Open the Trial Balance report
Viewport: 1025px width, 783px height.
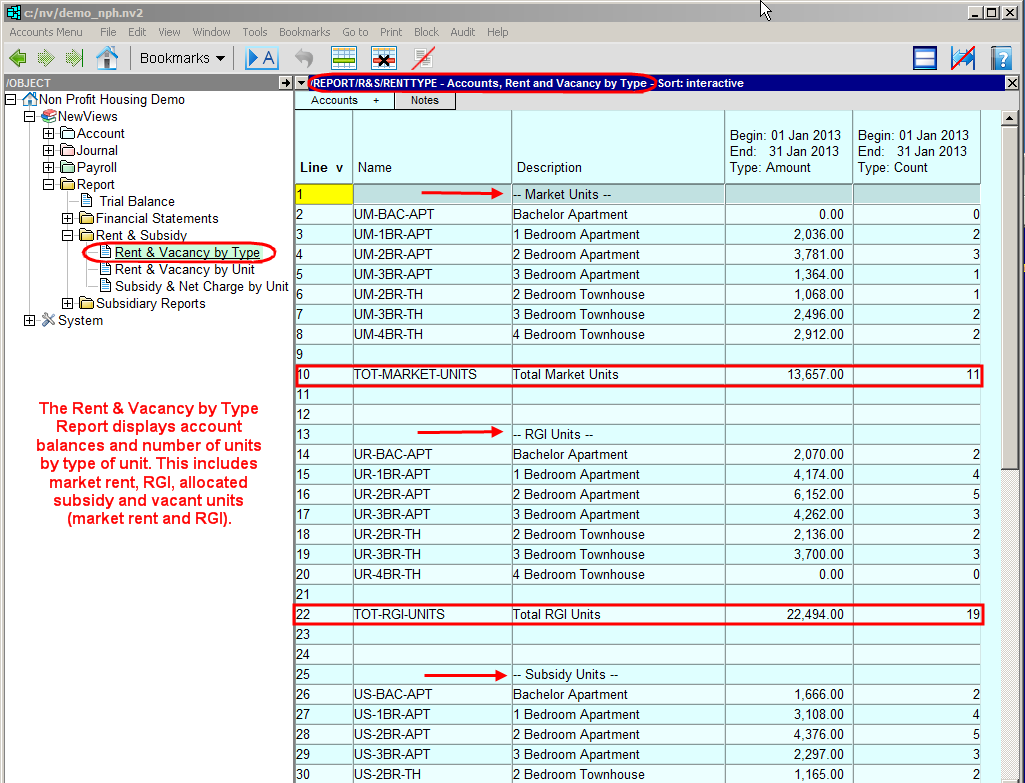coord(136,202)
